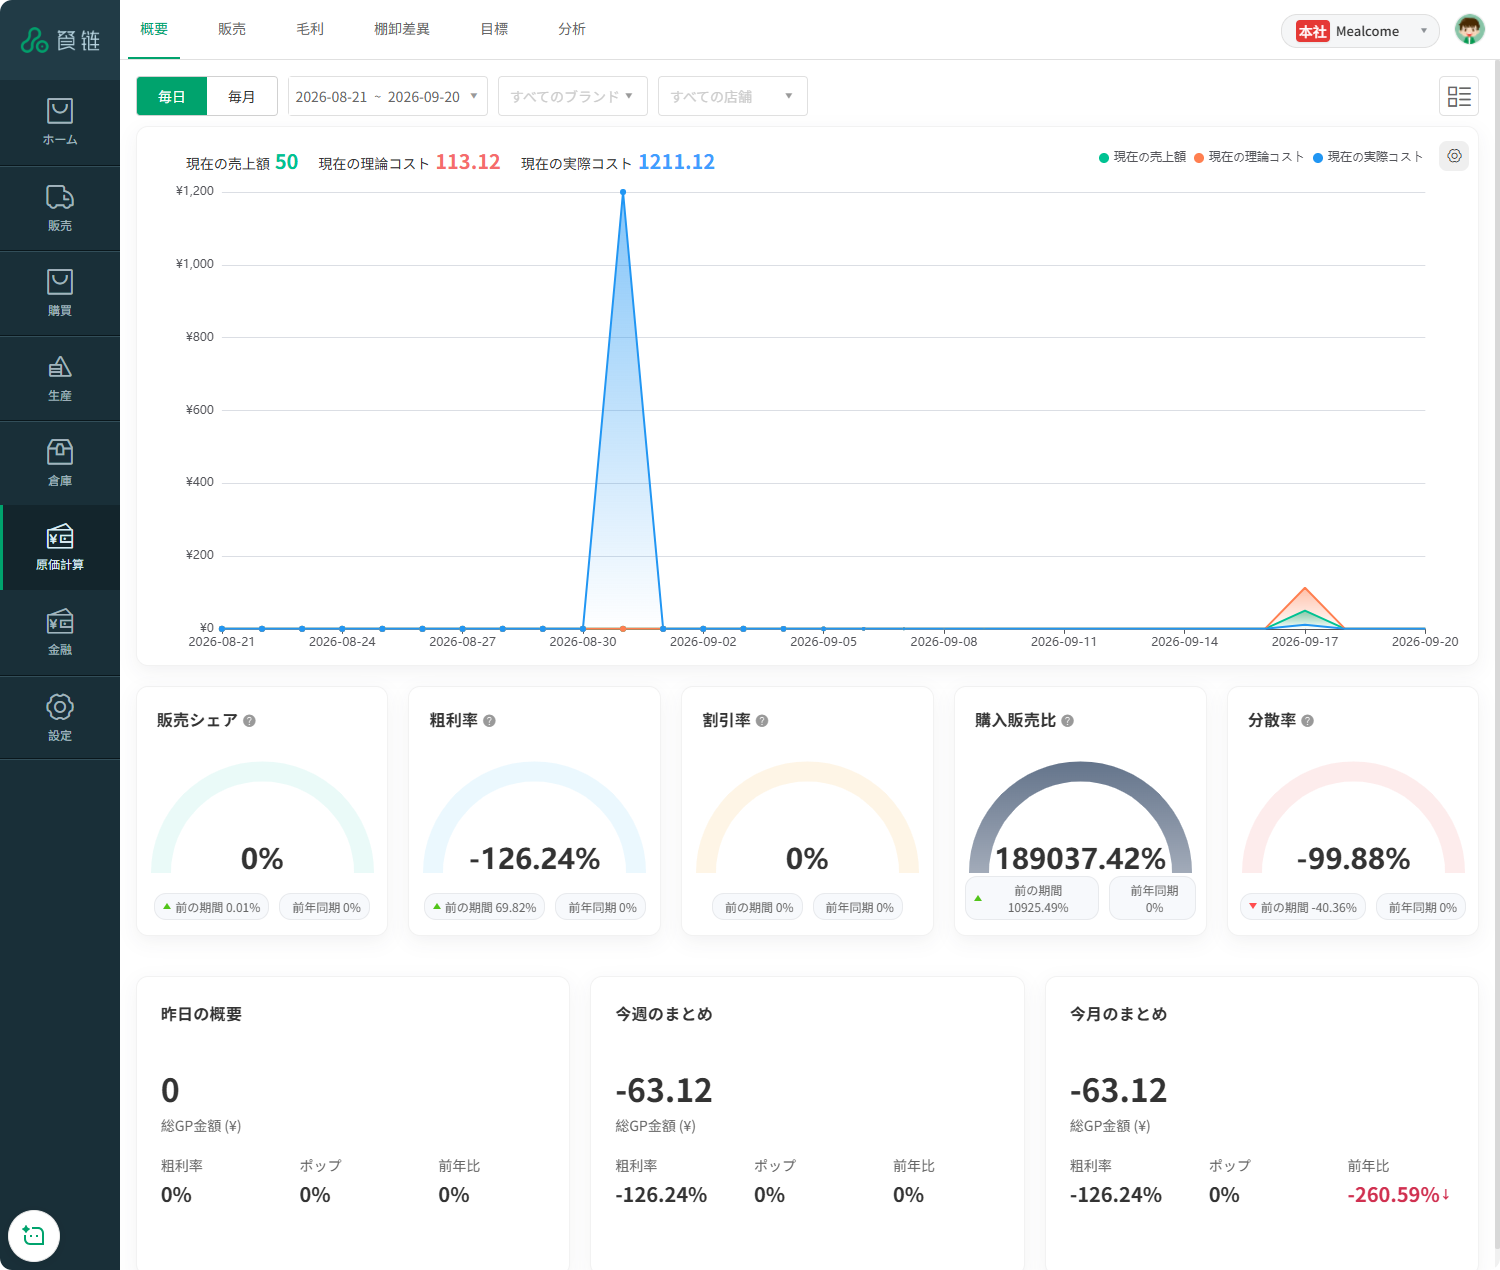Select 原価計算 in the sidebar

pos(60,547)
